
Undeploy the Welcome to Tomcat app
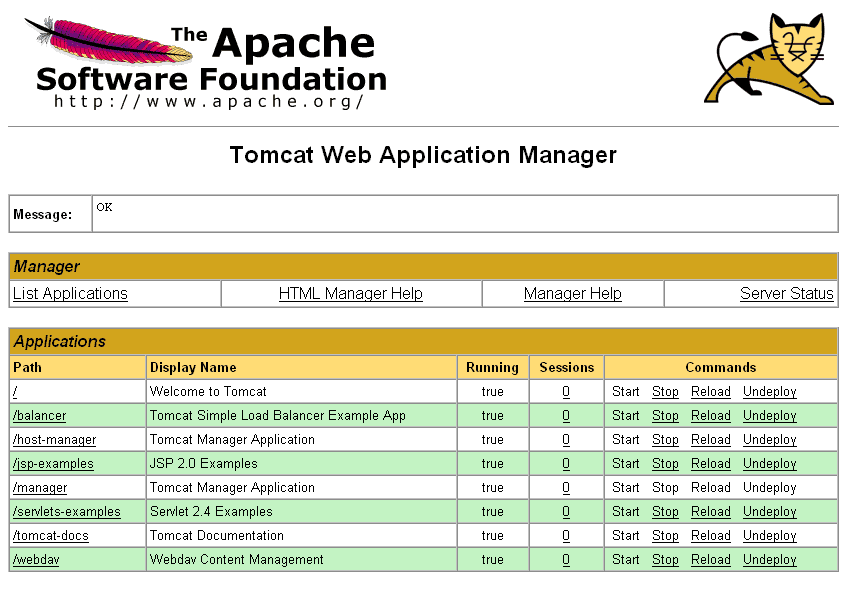click(x=770, y=392)
